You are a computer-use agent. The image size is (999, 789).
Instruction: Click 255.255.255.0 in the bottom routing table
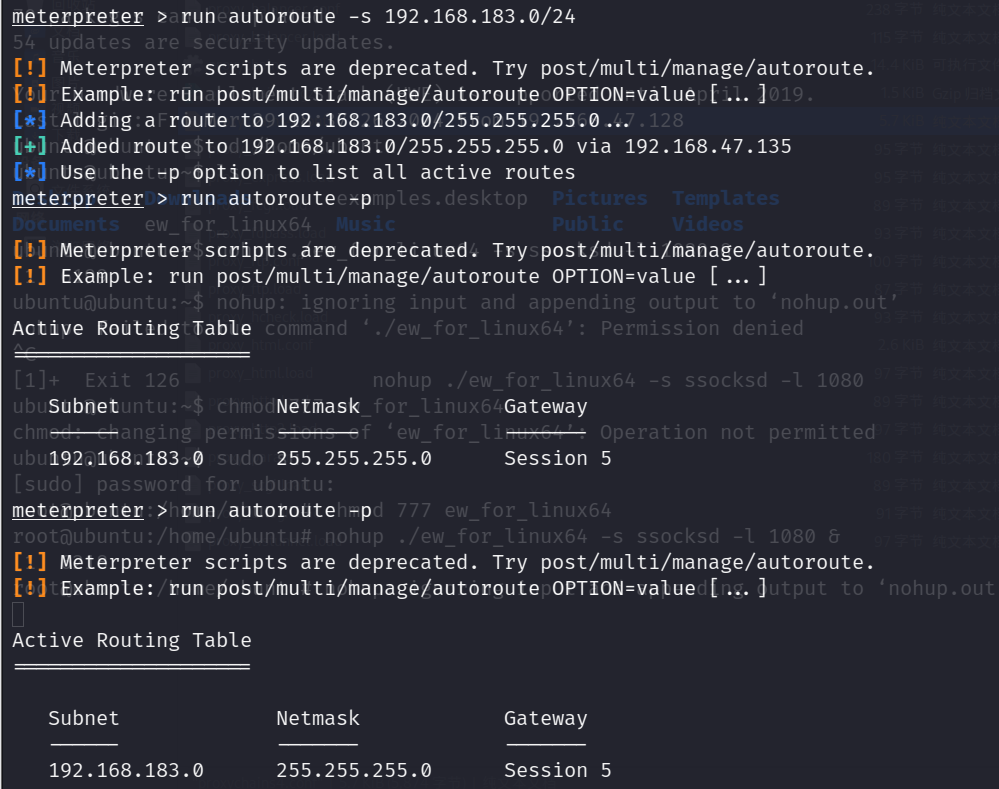[x=354, y=770]
